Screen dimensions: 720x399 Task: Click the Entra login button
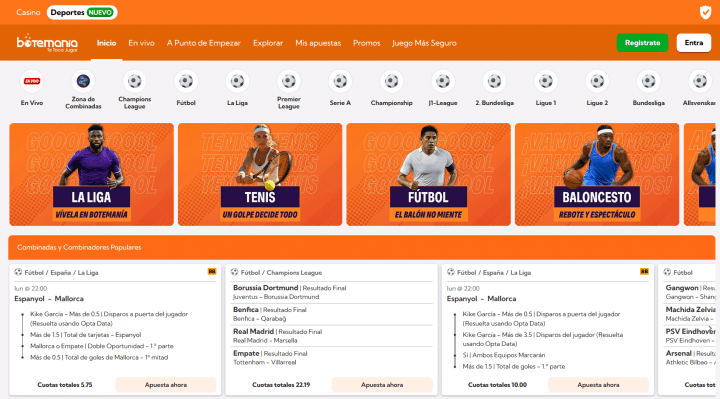[x=694, y=43]
